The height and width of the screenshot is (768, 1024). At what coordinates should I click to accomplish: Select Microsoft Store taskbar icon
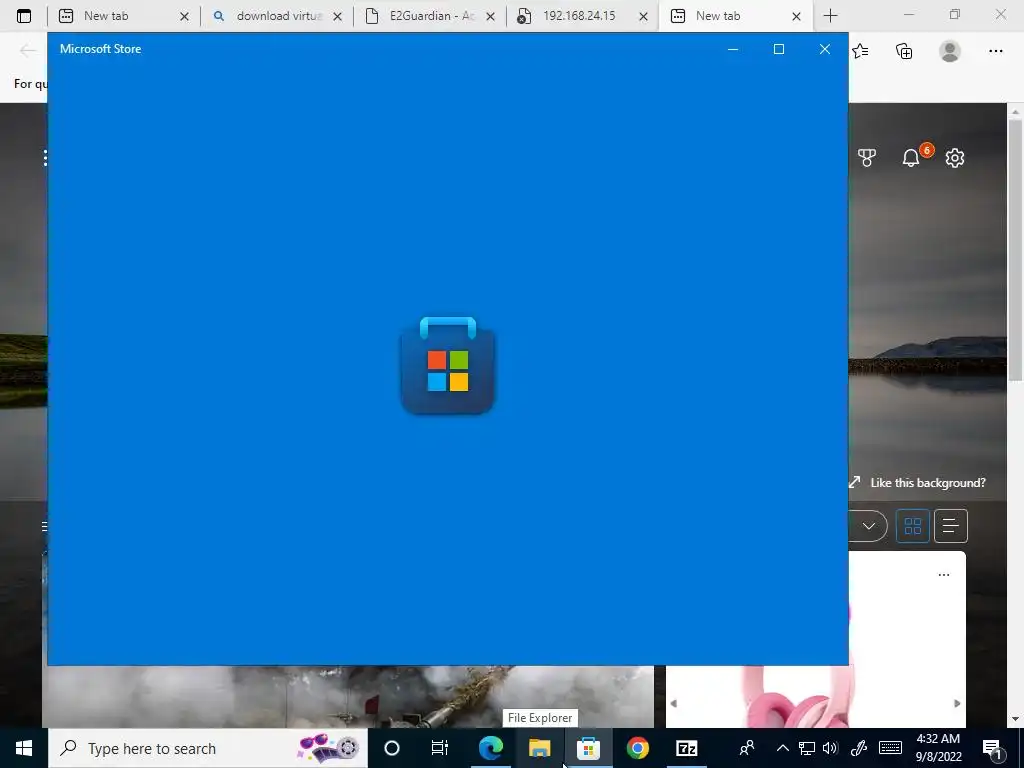point(588,748)
